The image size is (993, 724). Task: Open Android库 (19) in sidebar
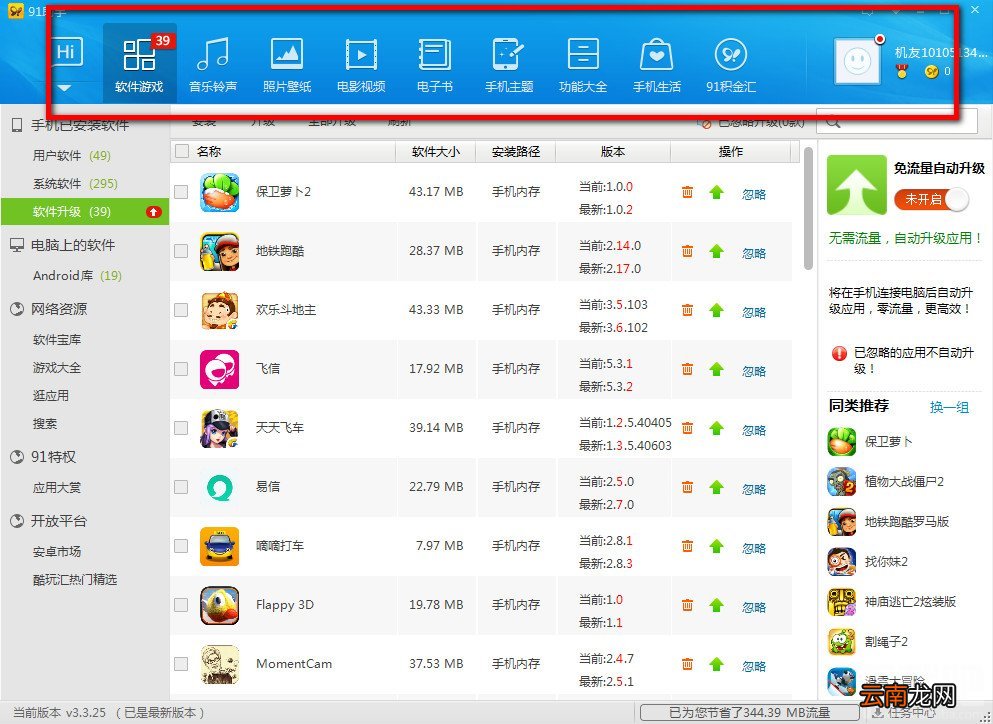point(77,276)
